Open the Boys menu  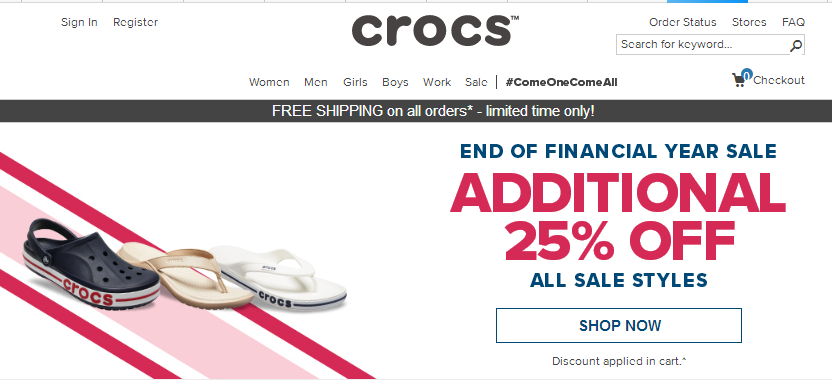click(395, 82)
